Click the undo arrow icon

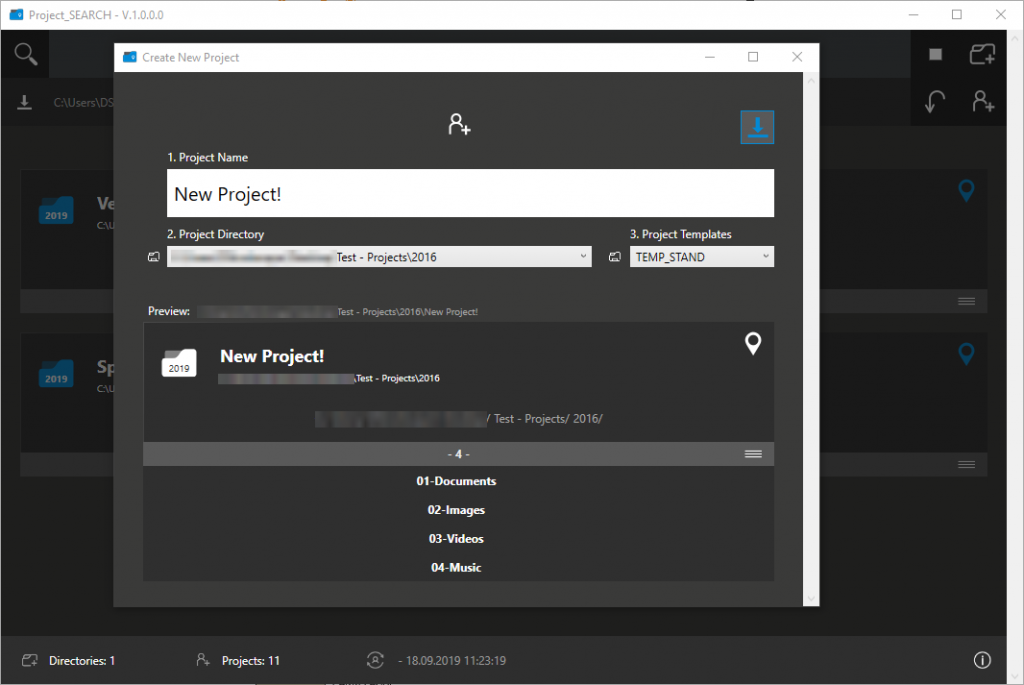point(935,101)
